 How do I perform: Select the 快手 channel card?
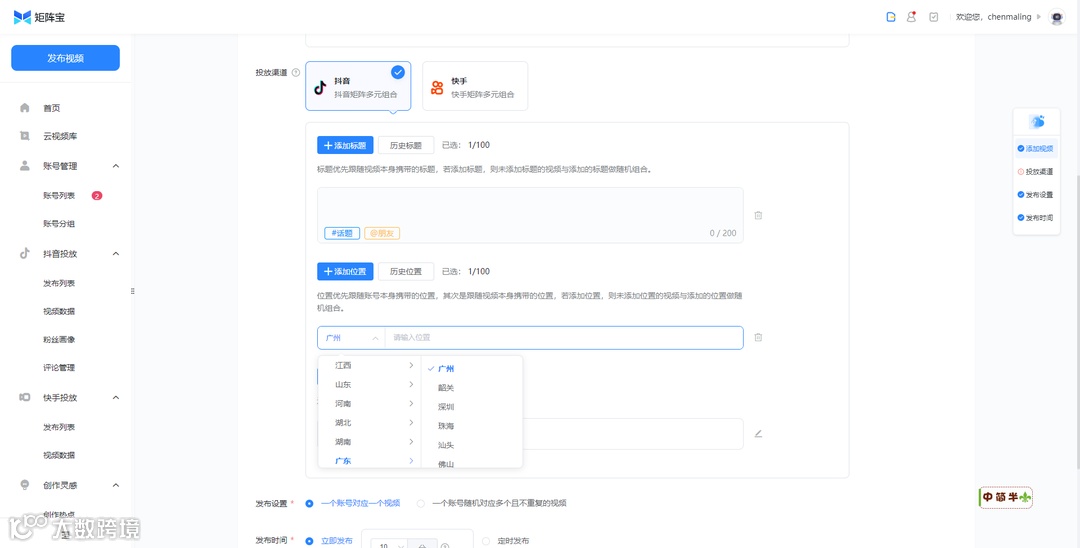[x=475, y=86]
